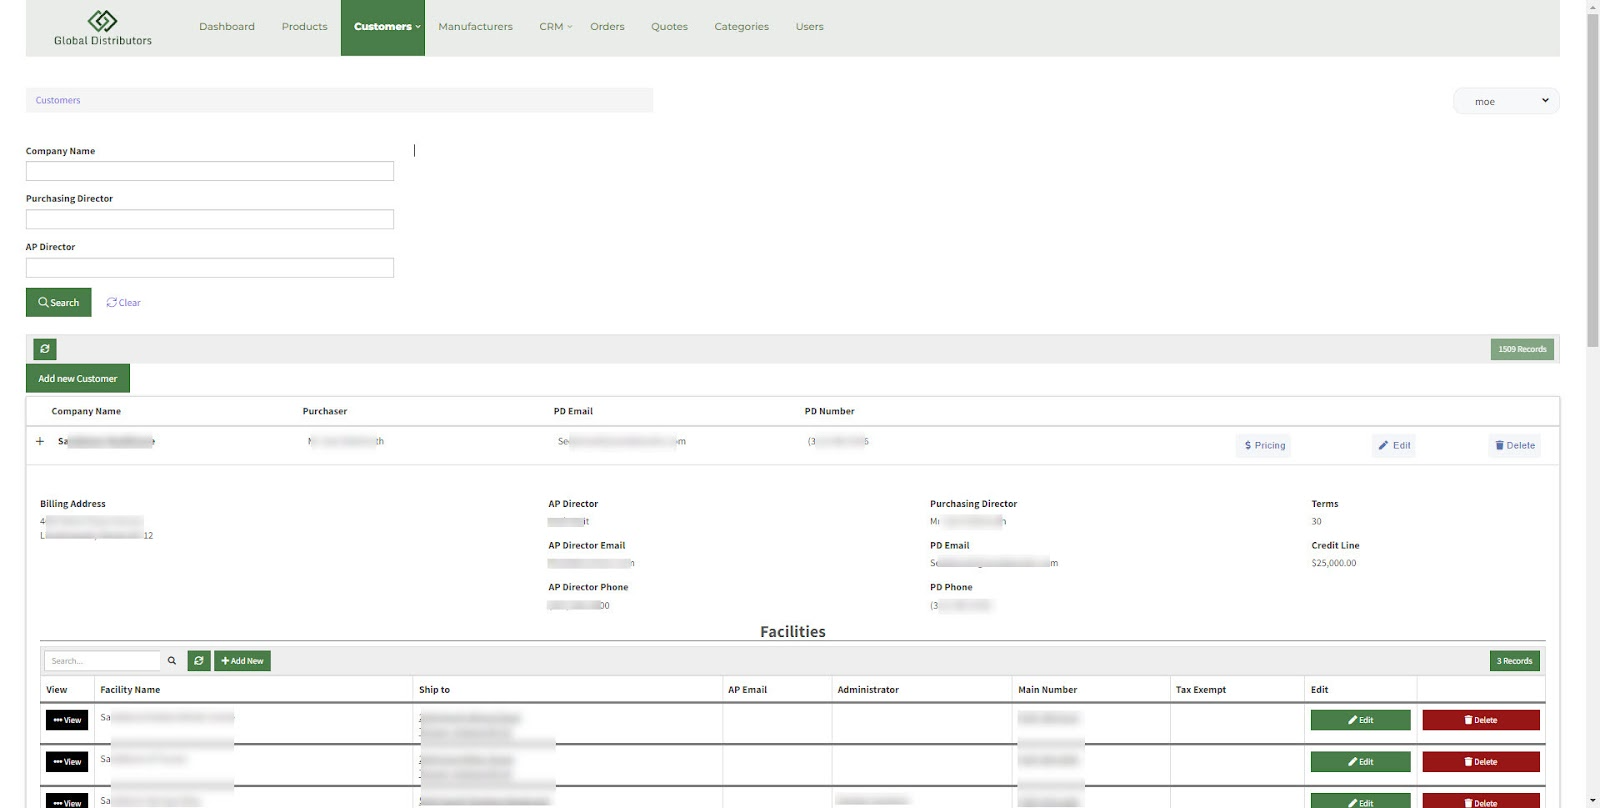Screen dimensions: 1600x808
Task: Click the Facility Name column header
Action: [x=130, y=690]
